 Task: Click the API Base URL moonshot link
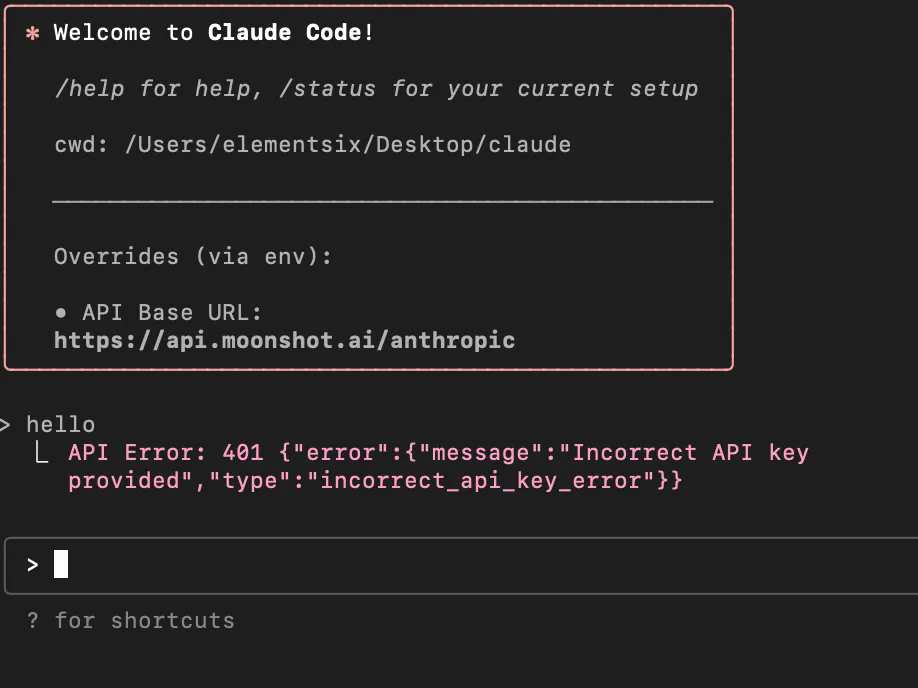pyautogui.click(x=285, y=341)
